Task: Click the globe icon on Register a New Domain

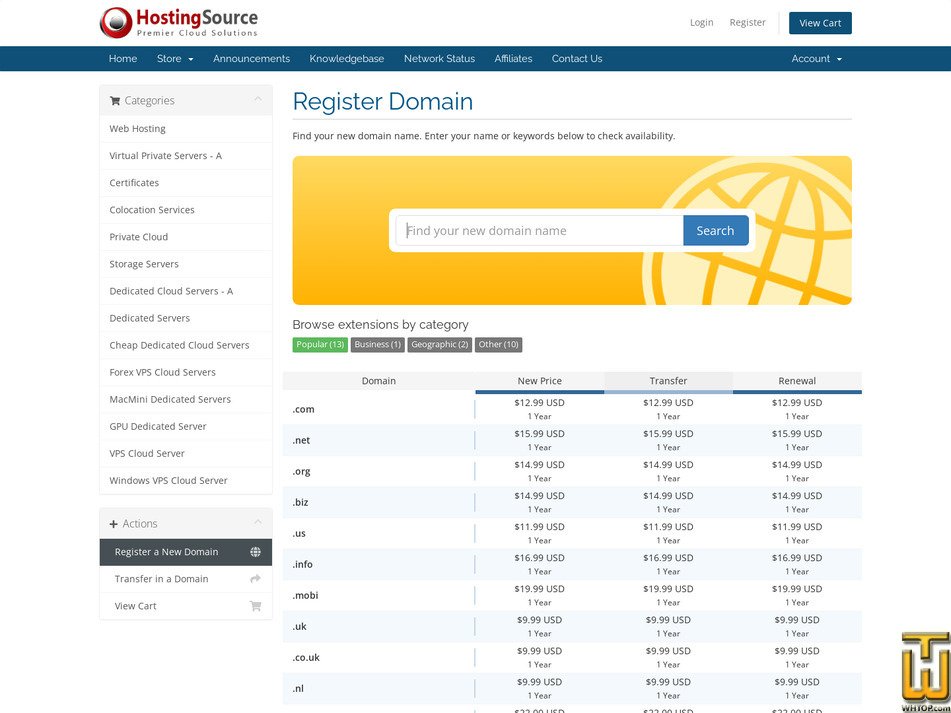Action: tap(257, 551)
